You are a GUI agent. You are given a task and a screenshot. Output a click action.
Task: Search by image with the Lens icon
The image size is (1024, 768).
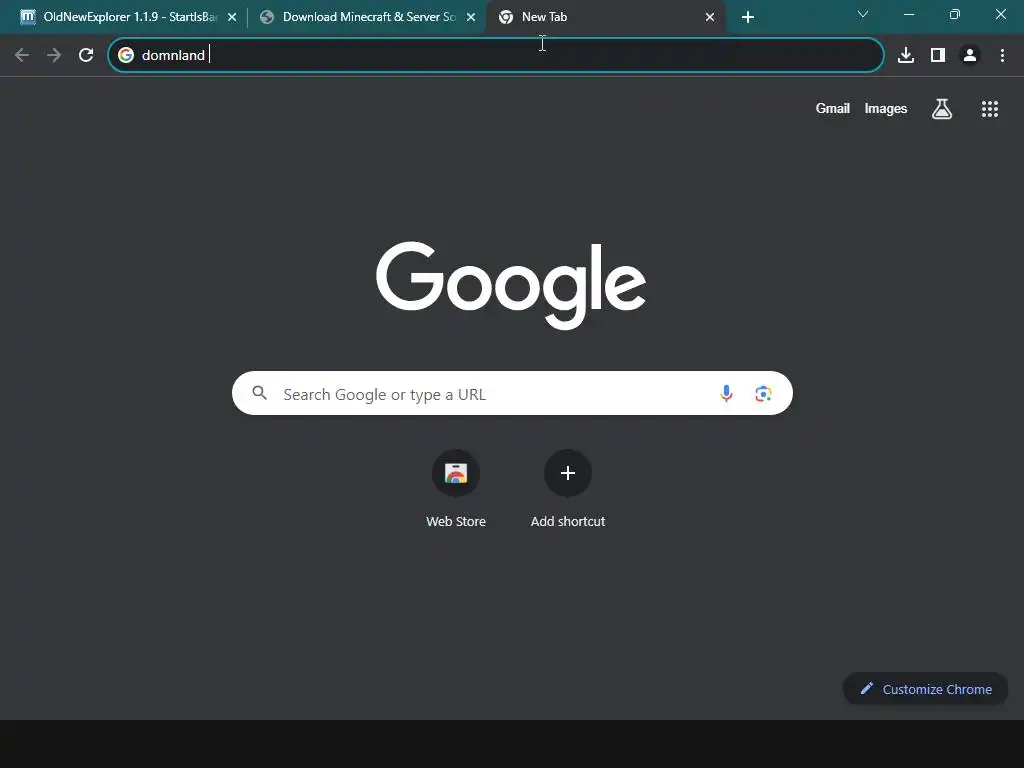point(763,393)
